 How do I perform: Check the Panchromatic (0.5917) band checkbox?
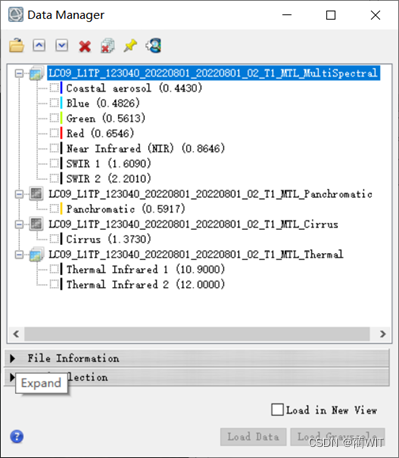pyautogui.click(x=54, y=209)
